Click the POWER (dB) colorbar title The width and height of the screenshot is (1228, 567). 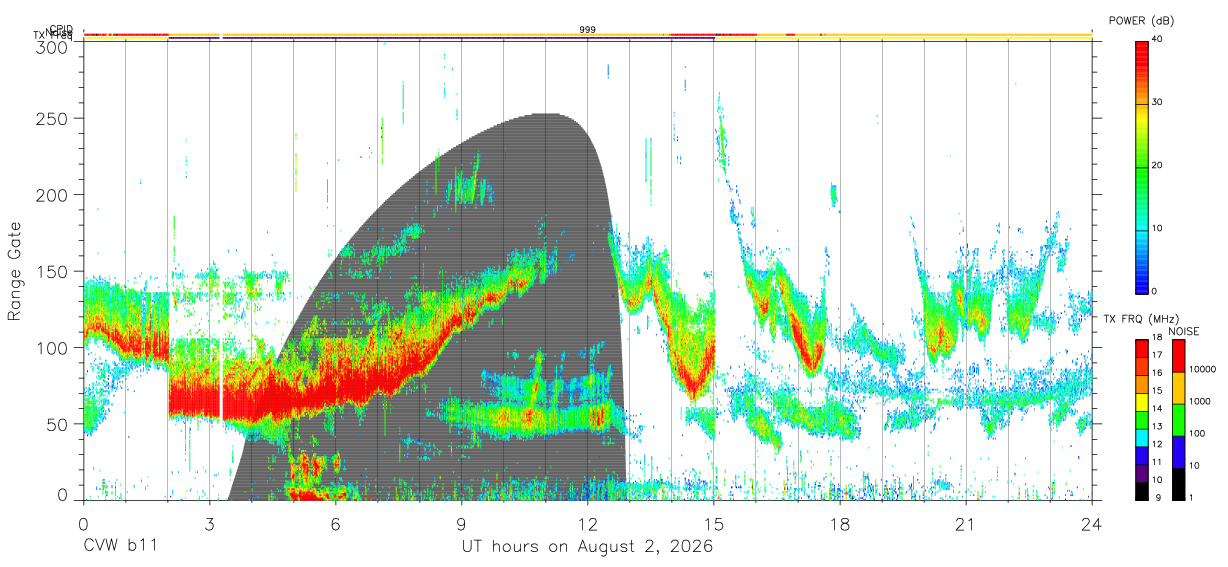pos(1142,20)
